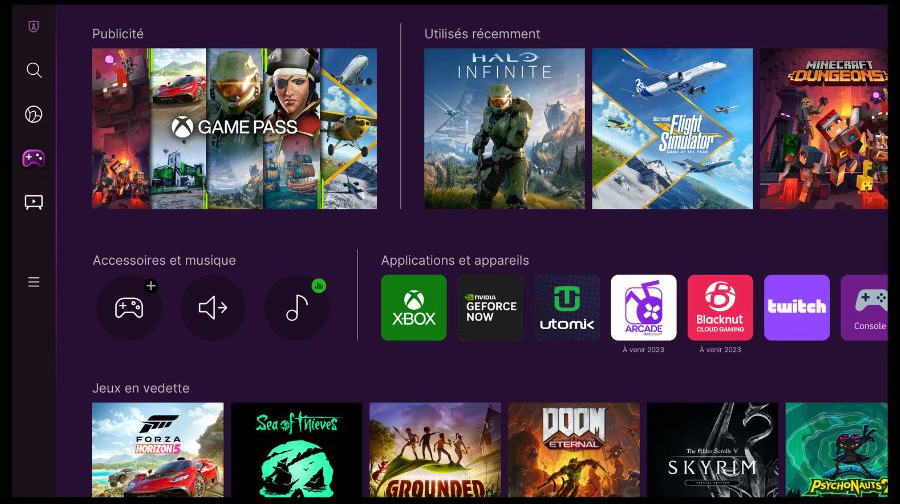This screenshot has width=900, height=504.
Task: Open the Nvidia GeForce Now app
Action: (x=490, y=308)
